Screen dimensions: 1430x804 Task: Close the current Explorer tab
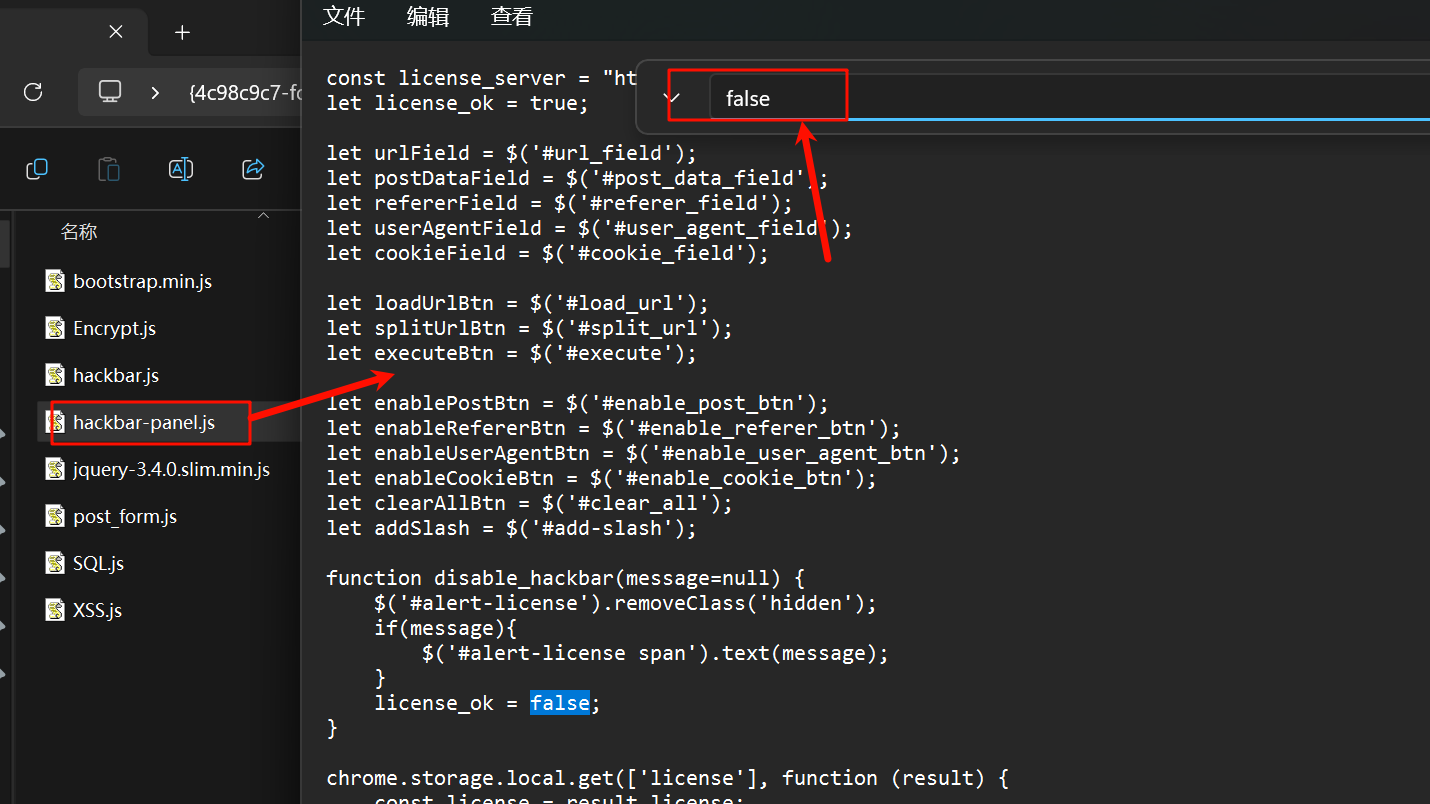pos(116,32)
